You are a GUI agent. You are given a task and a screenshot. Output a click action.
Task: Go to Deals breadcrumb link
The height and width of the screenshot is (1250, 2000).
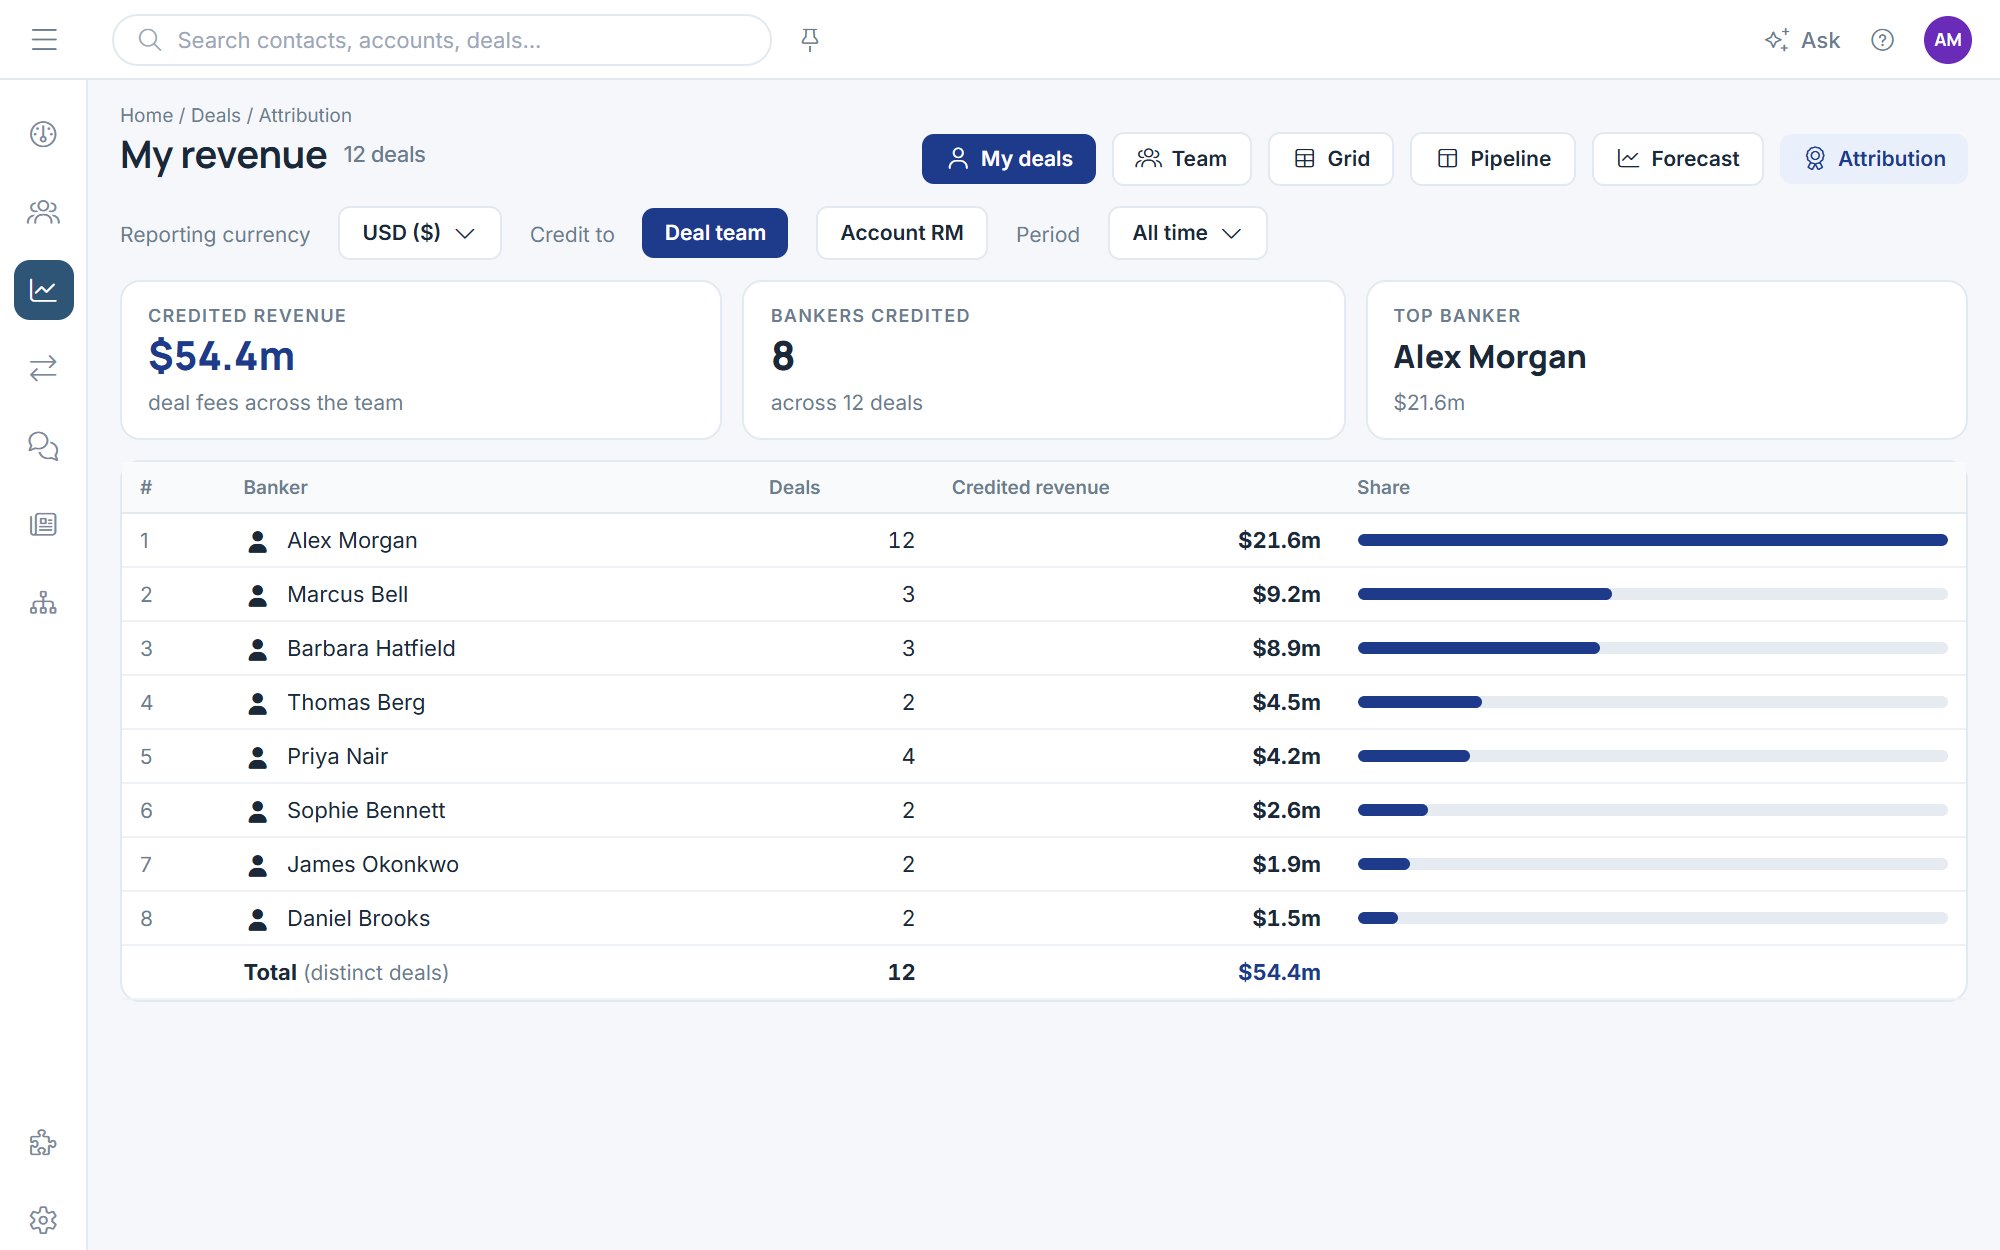click(215, 115)
